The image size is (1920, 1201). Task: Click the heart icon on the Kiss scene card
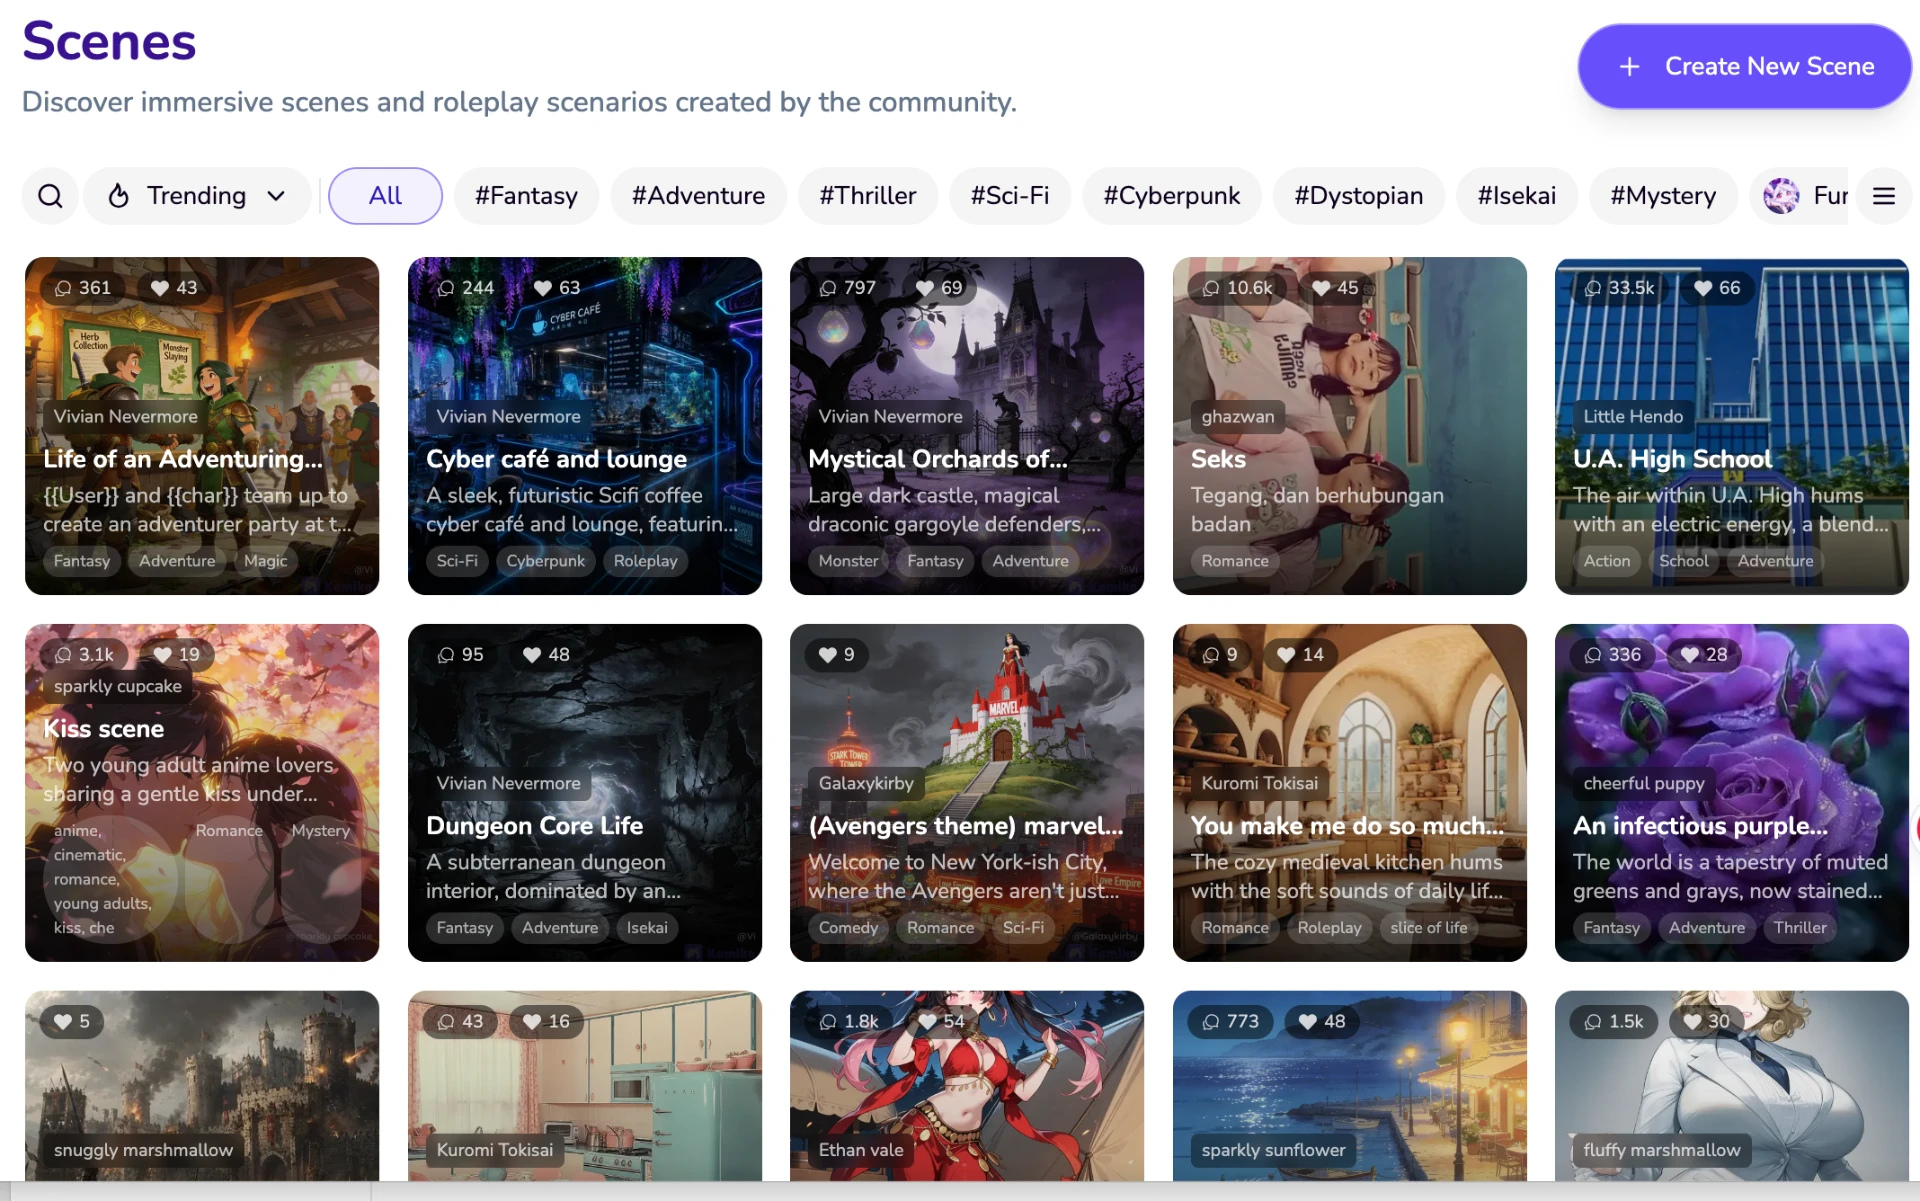(163, 655)
